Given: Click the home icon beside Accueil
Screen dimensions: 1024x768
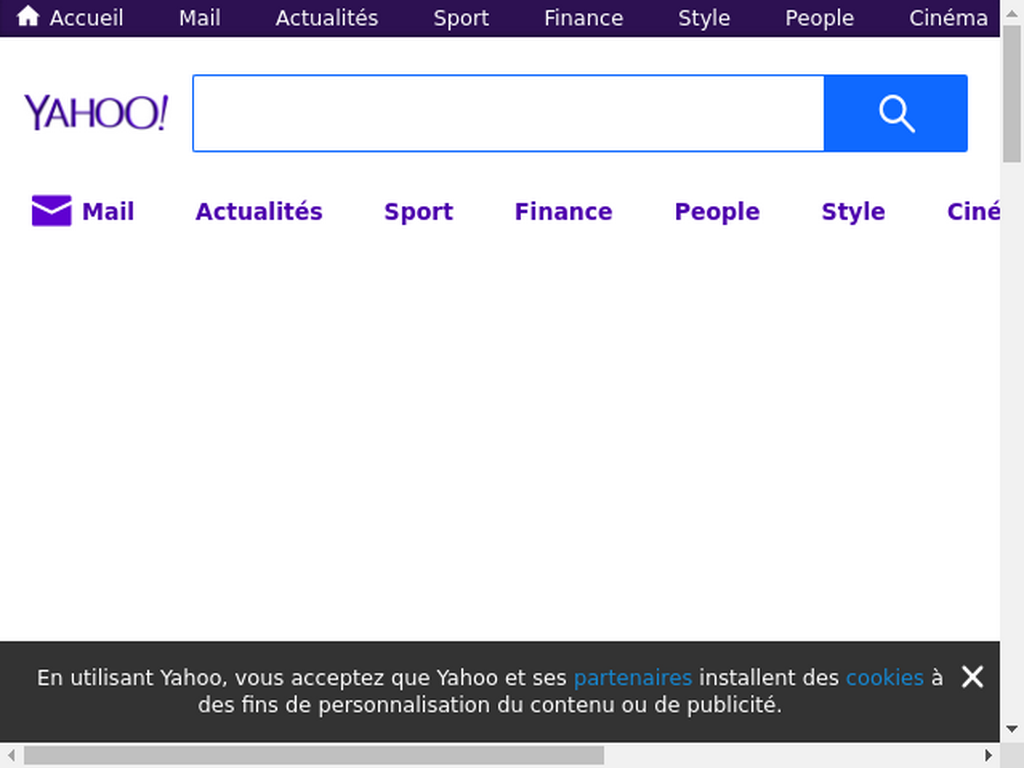Looking at the screenshot, I should tap(27, 16).
